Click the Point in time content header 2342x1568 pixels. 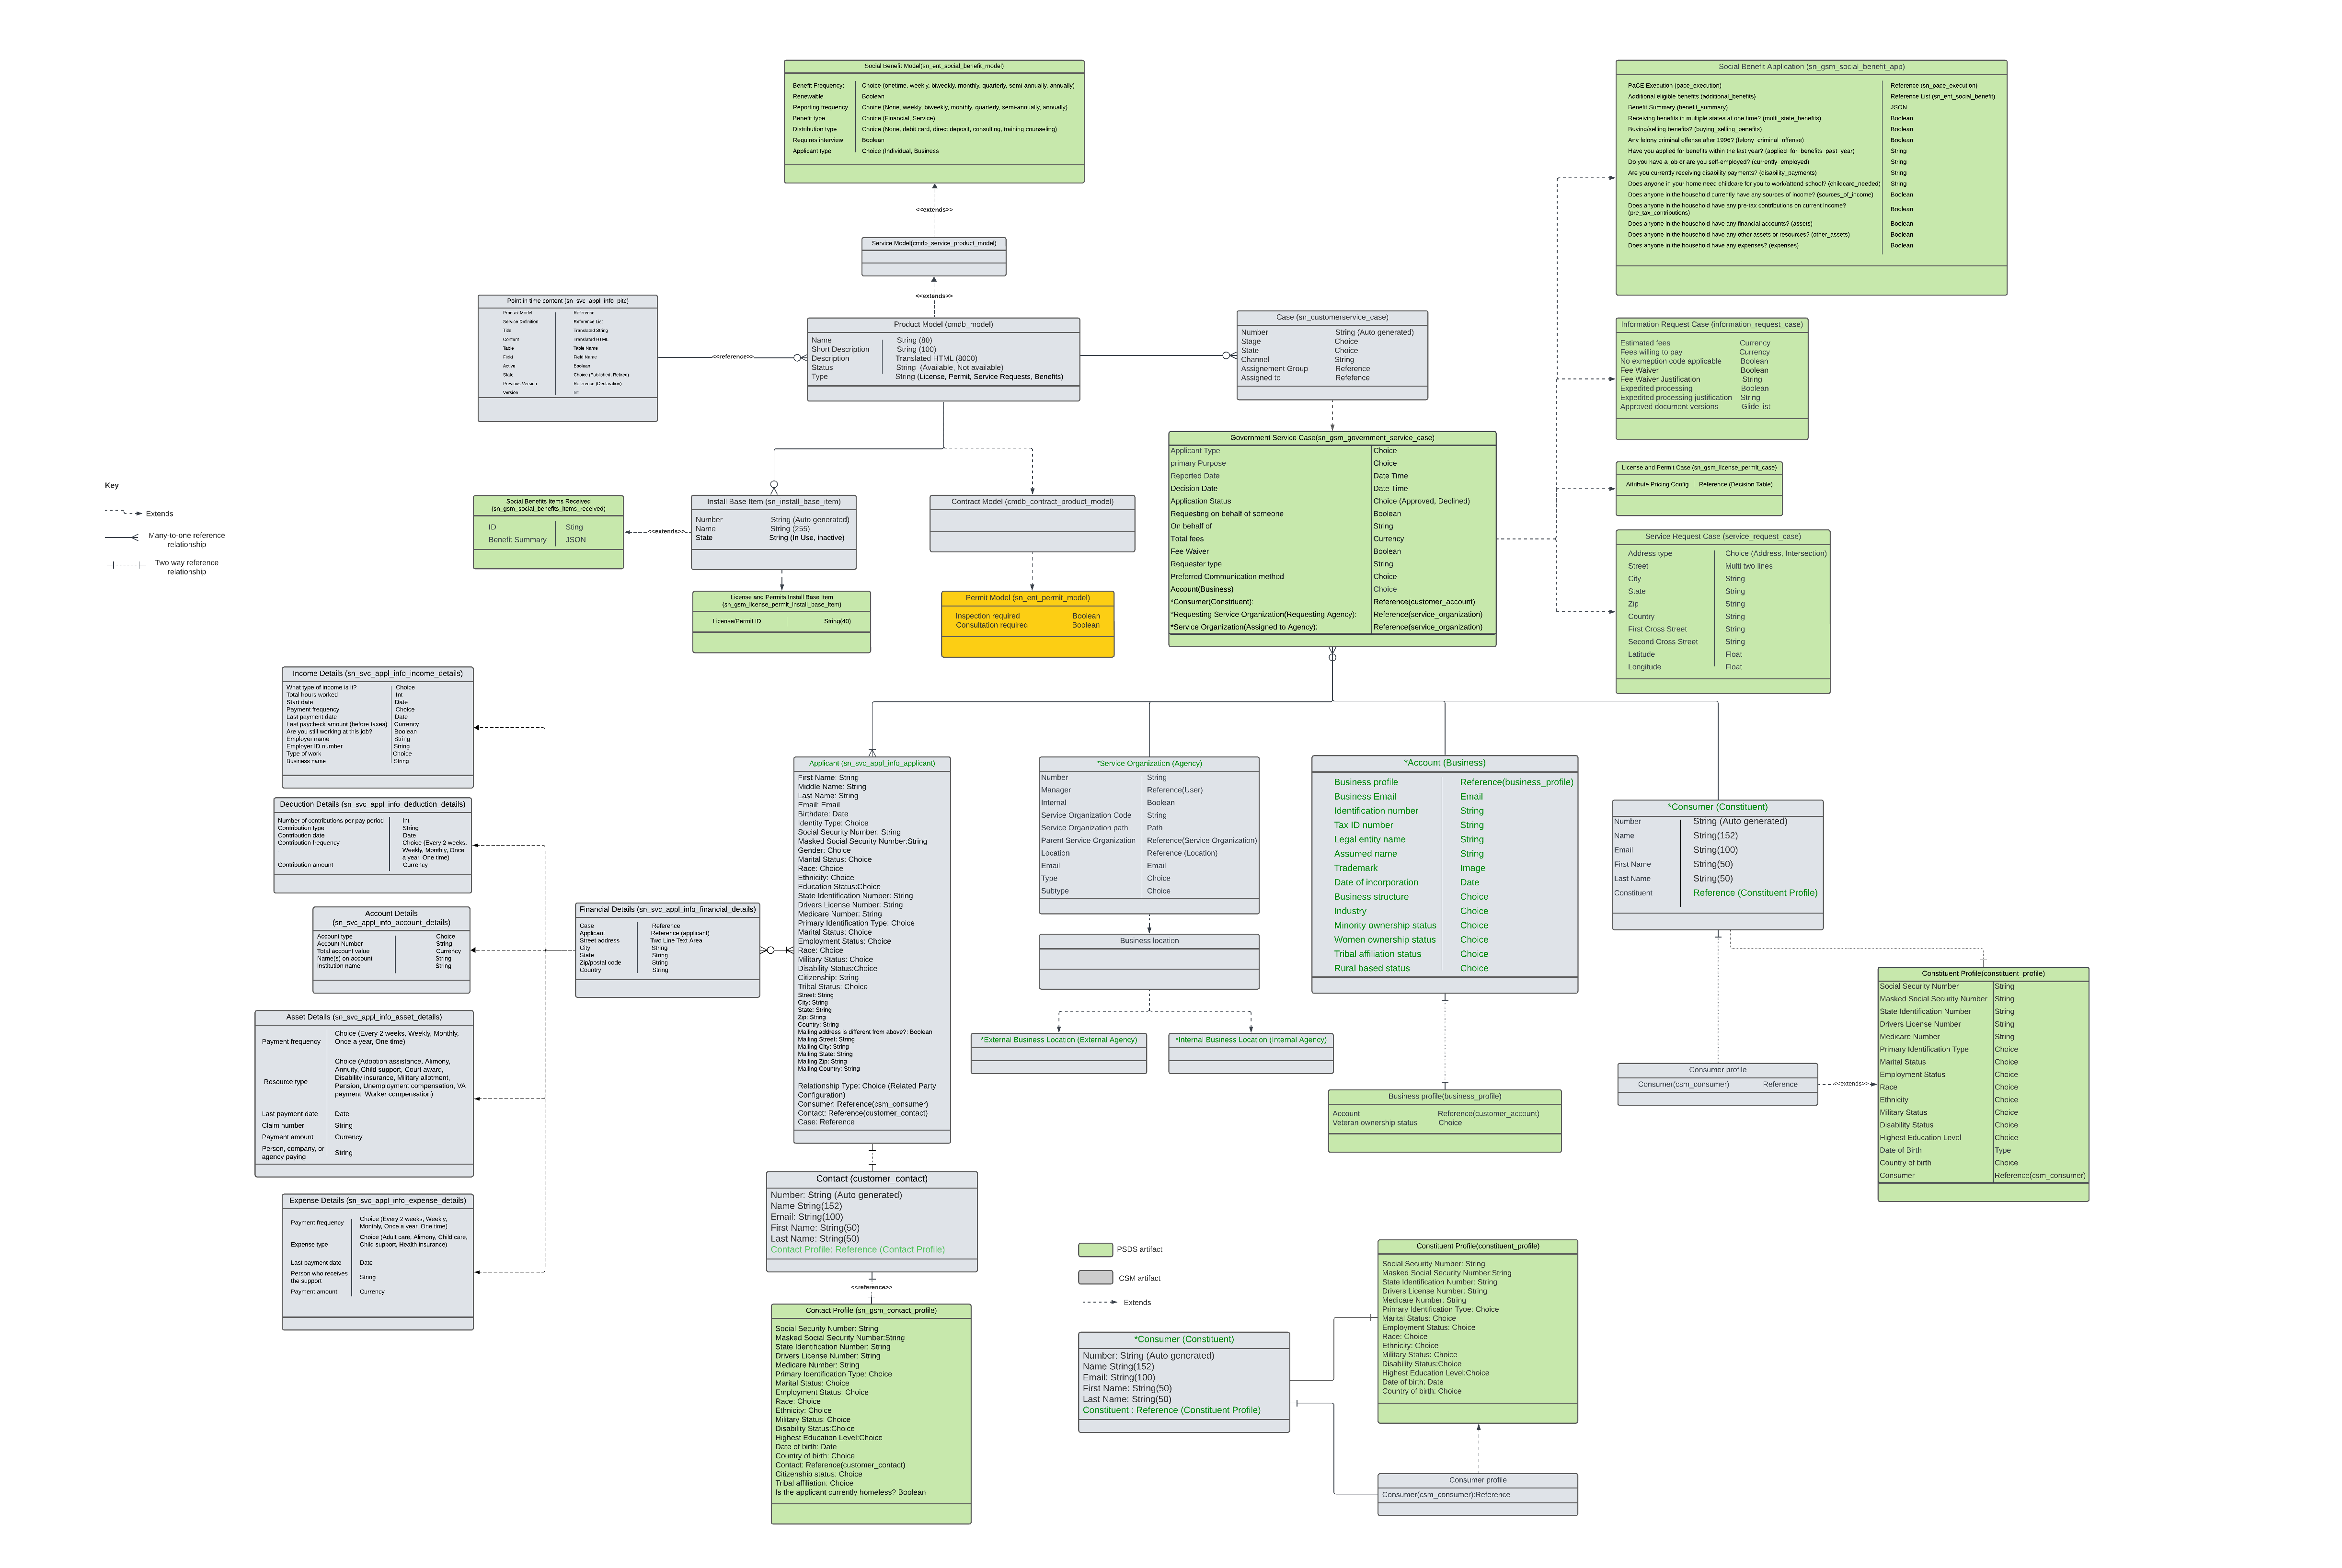click(567, 301)
